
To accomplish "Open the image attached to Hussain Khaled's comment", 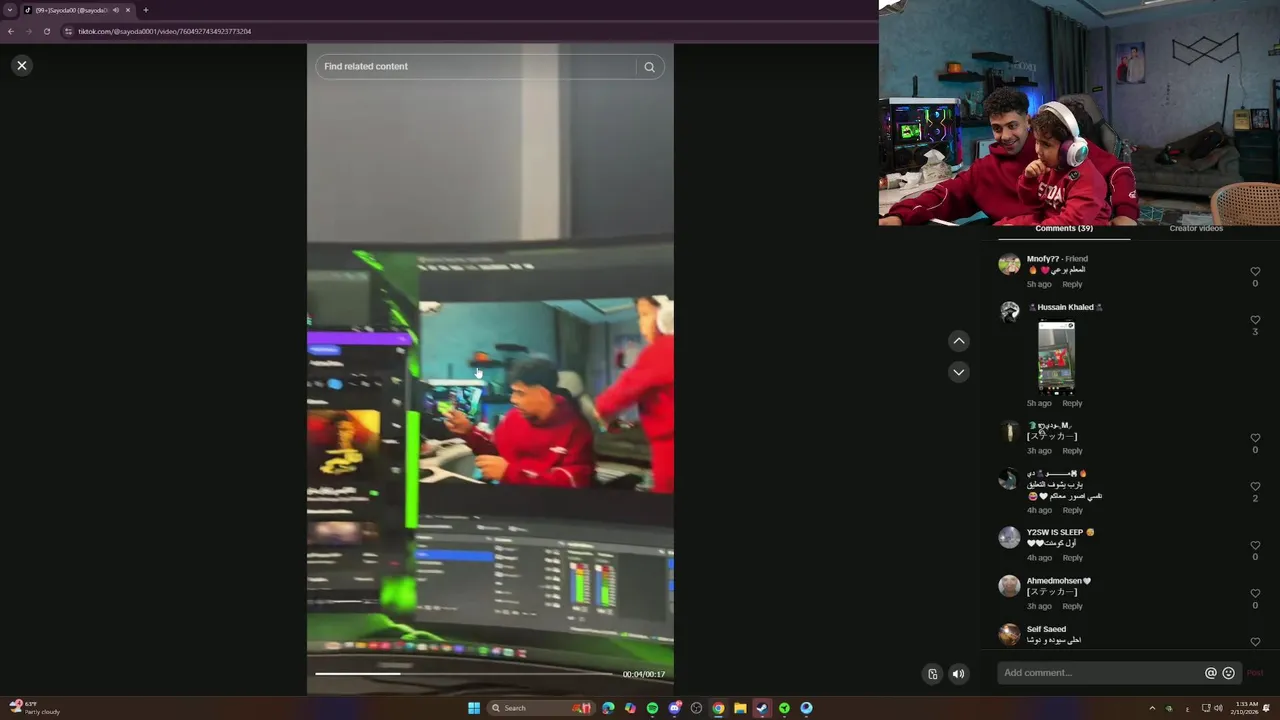I will (1056, 356).
